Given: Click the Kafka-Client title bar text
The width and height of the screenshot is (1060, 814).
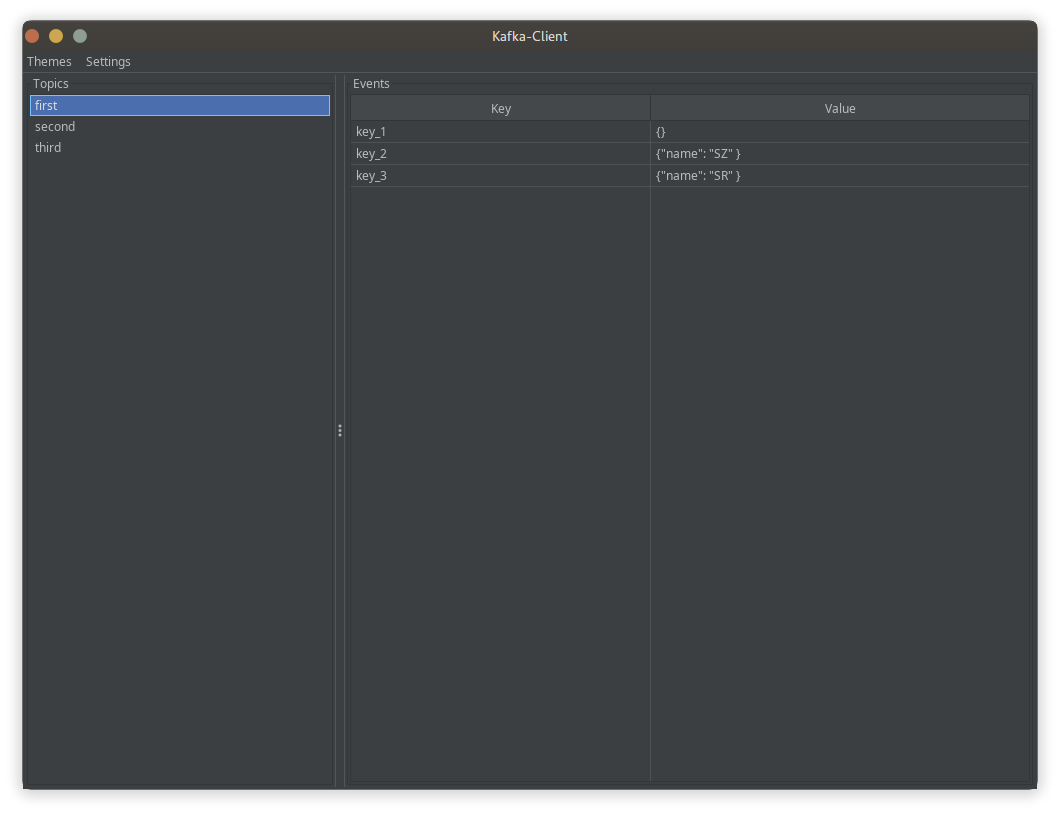Looking at the screenshot, I should pyautogui.click(x=529, y=36).
